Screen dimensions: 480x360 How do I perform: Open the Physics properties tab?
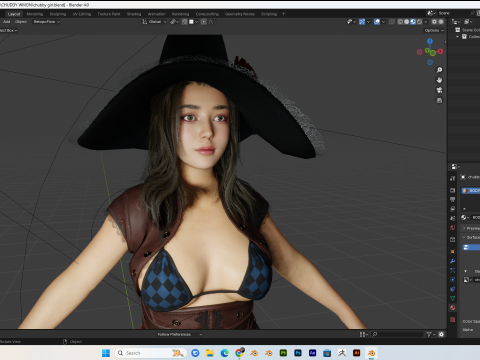click(x=452, y=280)
